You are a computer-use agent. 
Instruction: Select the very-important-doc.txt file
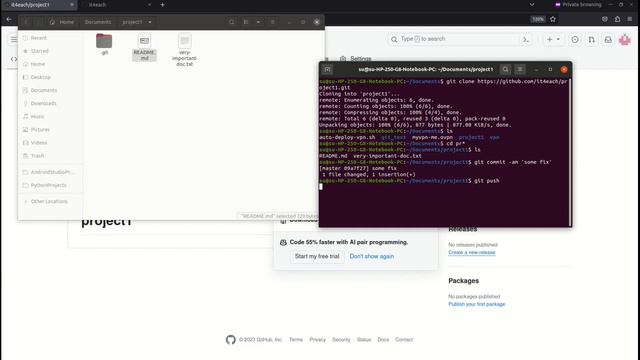click(x=184, y=49)
